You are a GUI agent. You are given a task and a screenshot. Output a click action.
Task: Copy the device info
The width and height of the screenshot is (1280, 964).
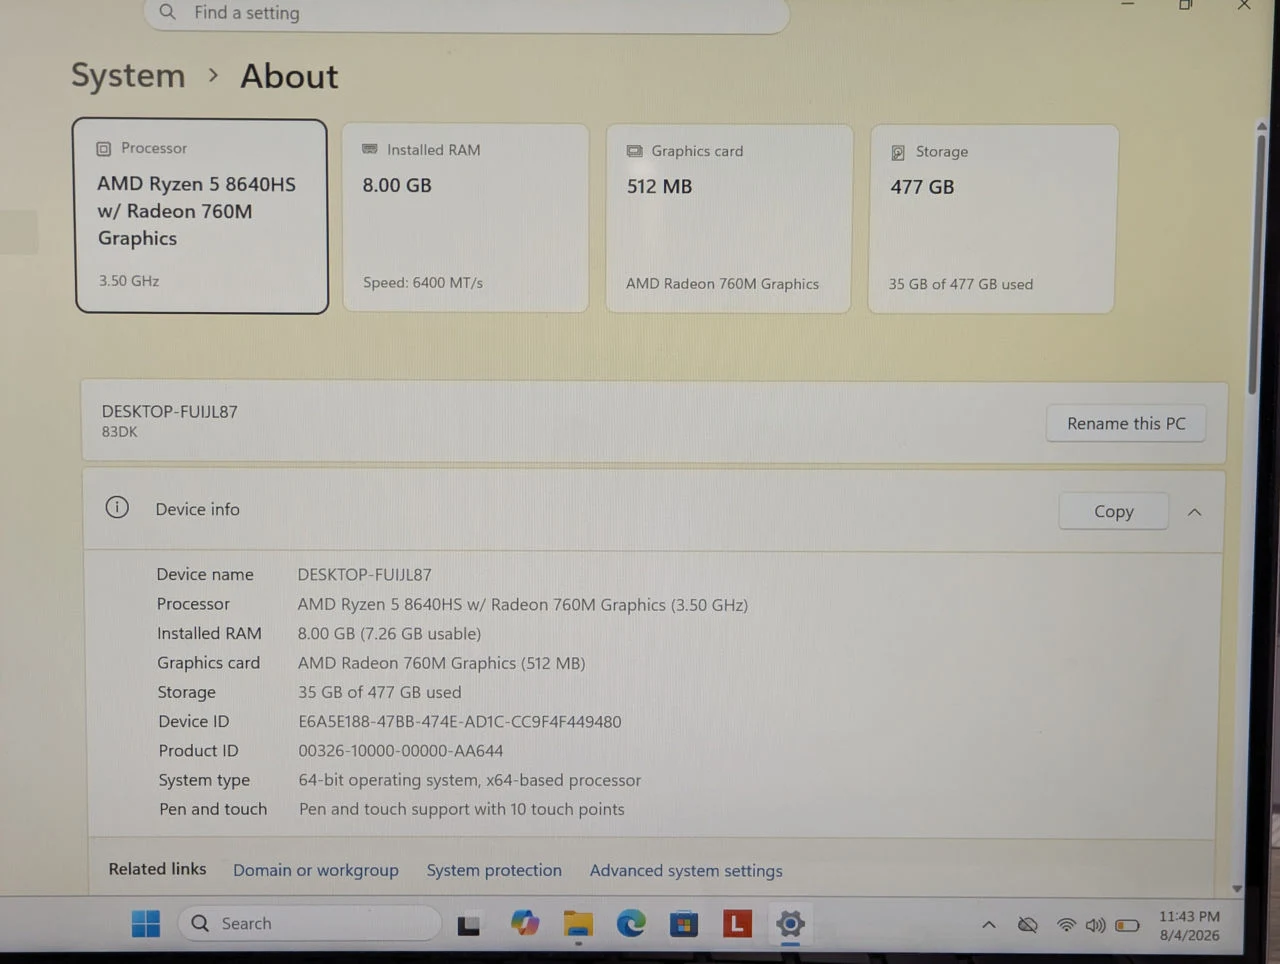(1113, 511)
